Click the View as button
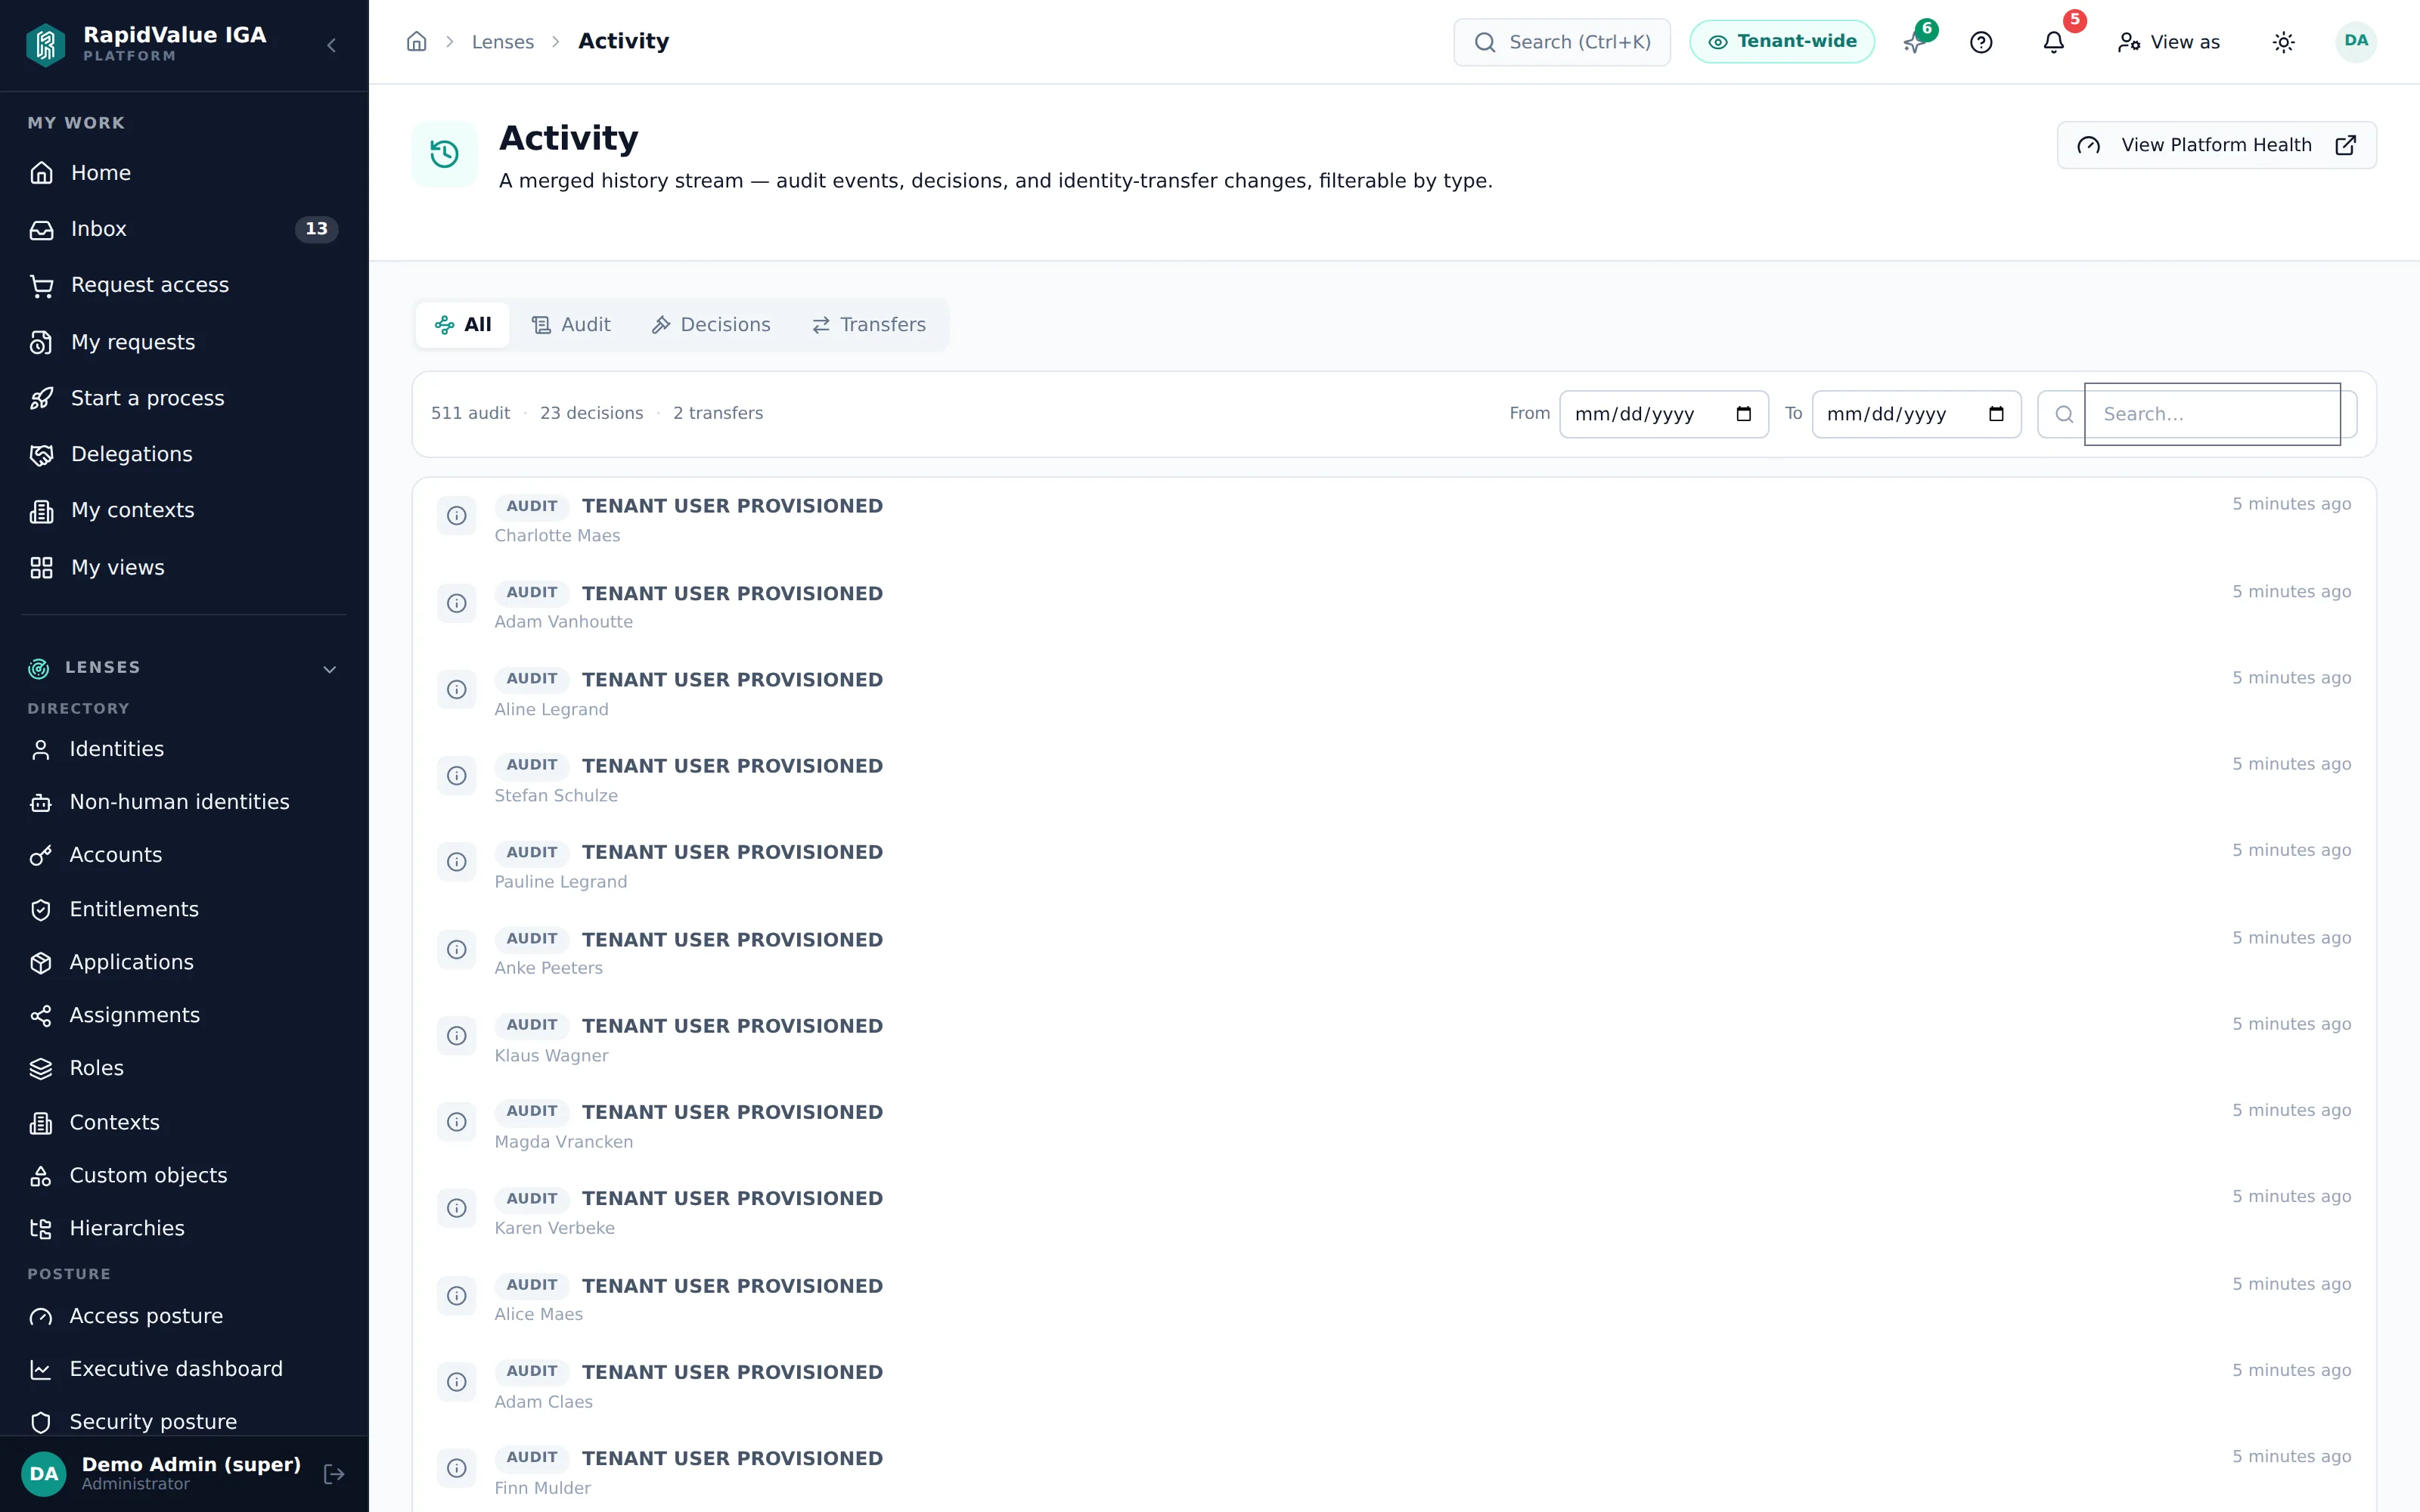The width and height of the screenshot is (2420, 1512). tap(2168, 42)
